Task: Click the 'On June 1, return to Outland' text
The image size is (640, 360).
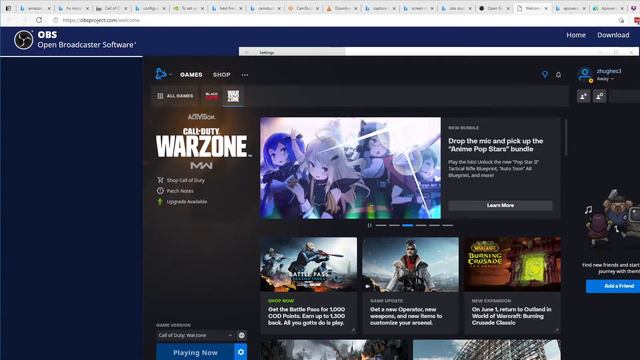Action: pos(511,316)
